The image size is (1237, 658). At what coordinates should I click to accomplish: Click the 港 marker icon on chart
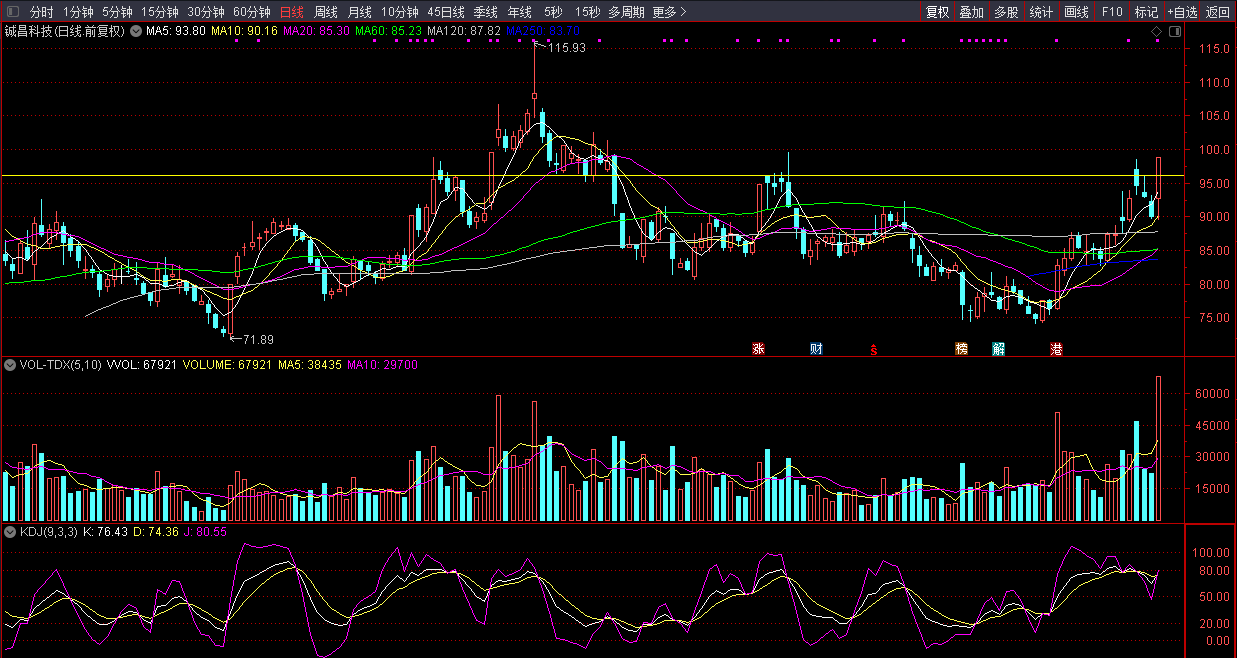[1056, 349]
